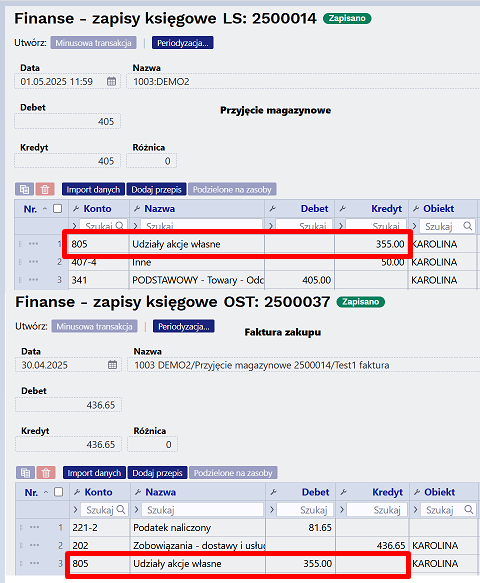Grab drag handle of row 3 account 341
Viewport: 480px width, 583px height.
[20, 280]
